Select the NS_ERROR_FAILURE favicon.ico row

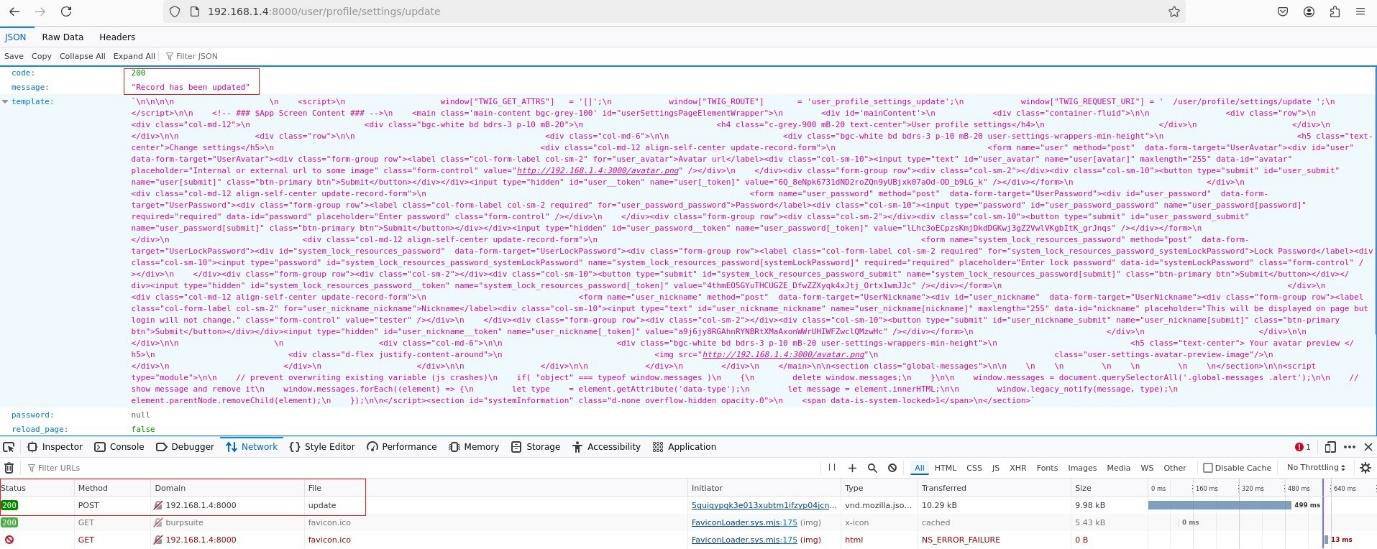pos(688,540)
